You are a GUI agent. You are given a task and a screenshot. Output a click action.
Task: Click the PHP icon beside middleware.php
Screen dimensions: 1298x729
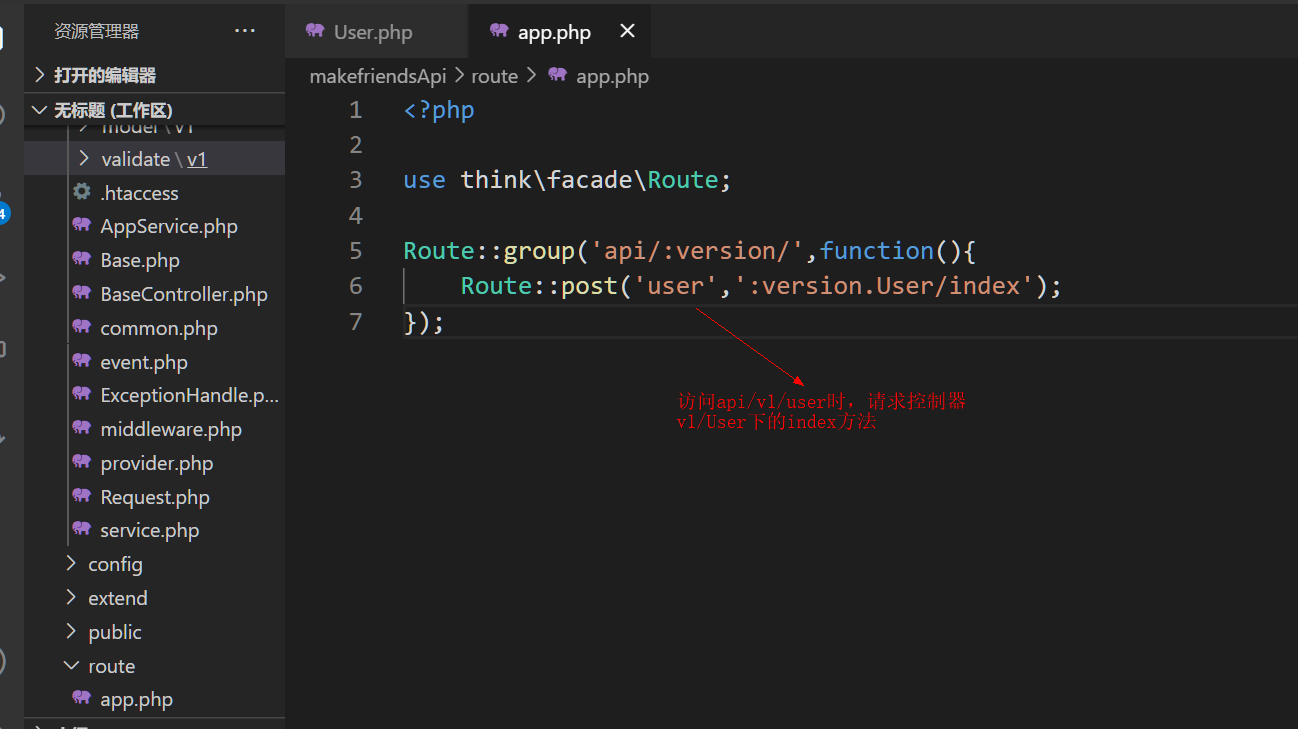click(82, 429)
